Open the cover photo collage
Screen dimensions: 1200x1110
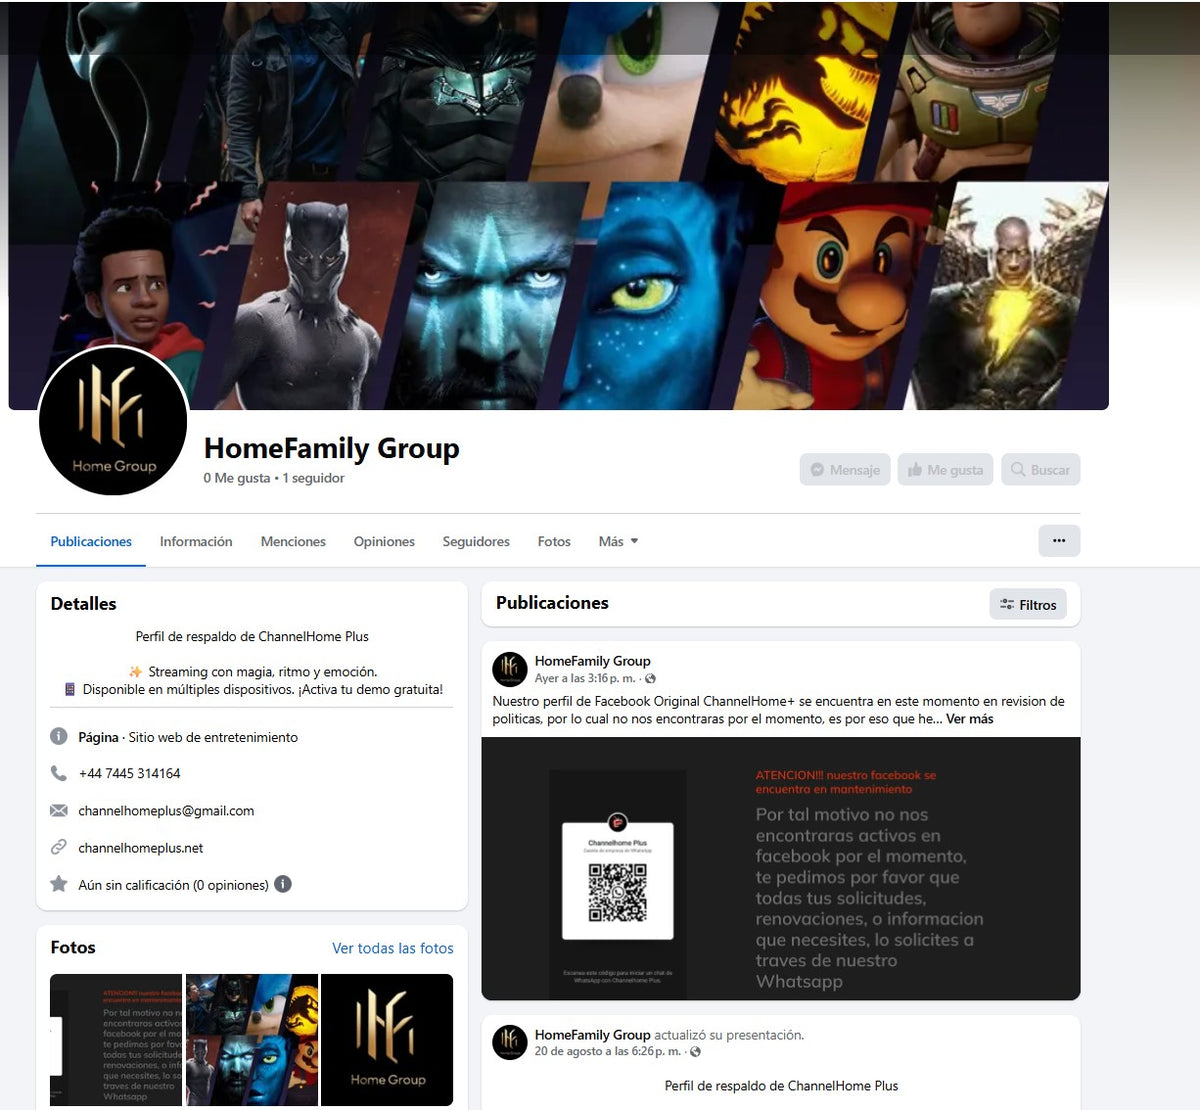coord(558,206)
